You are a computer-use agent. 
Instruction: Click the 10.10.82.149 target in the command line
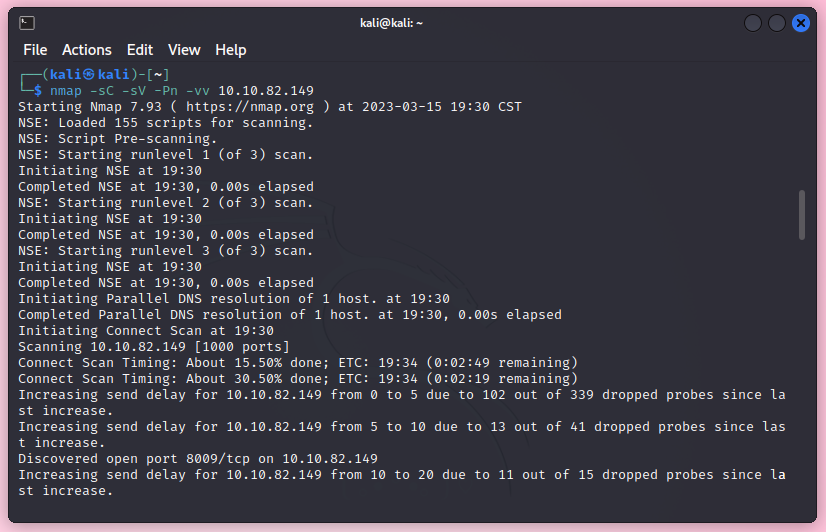266,91
